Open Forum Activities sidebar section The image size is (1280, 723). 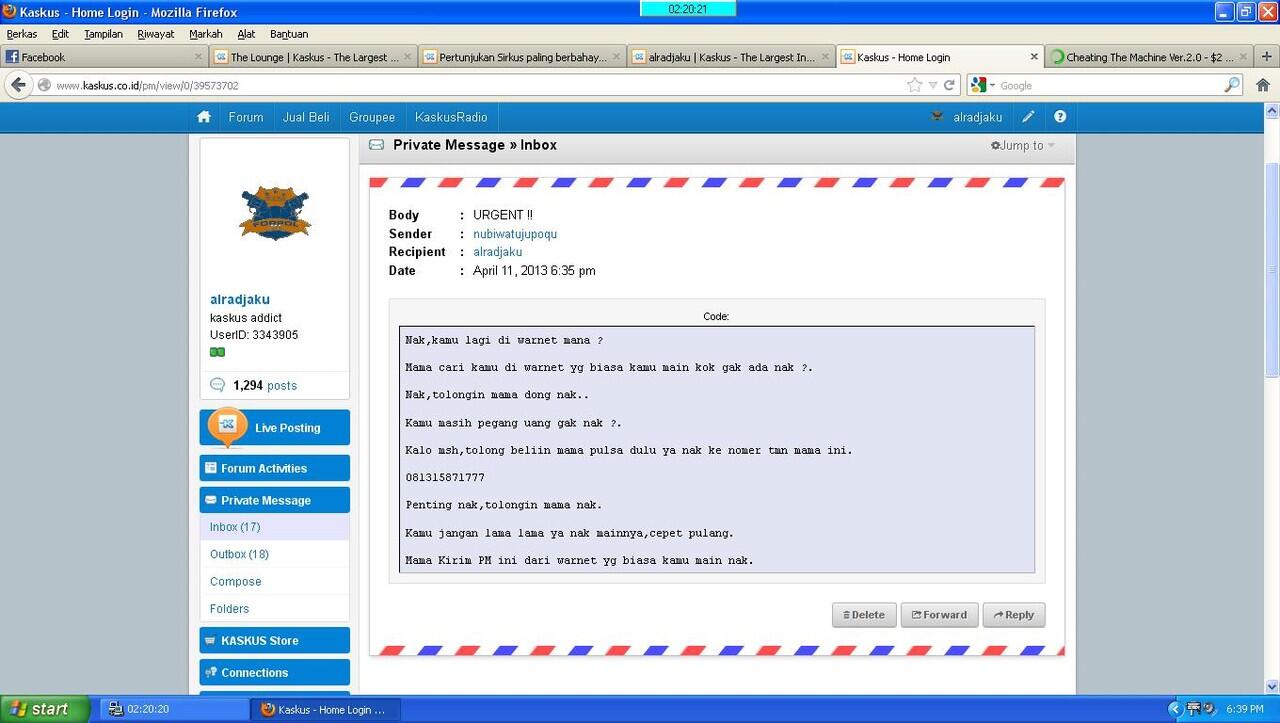pyautogui.click(x=275, y=468)
